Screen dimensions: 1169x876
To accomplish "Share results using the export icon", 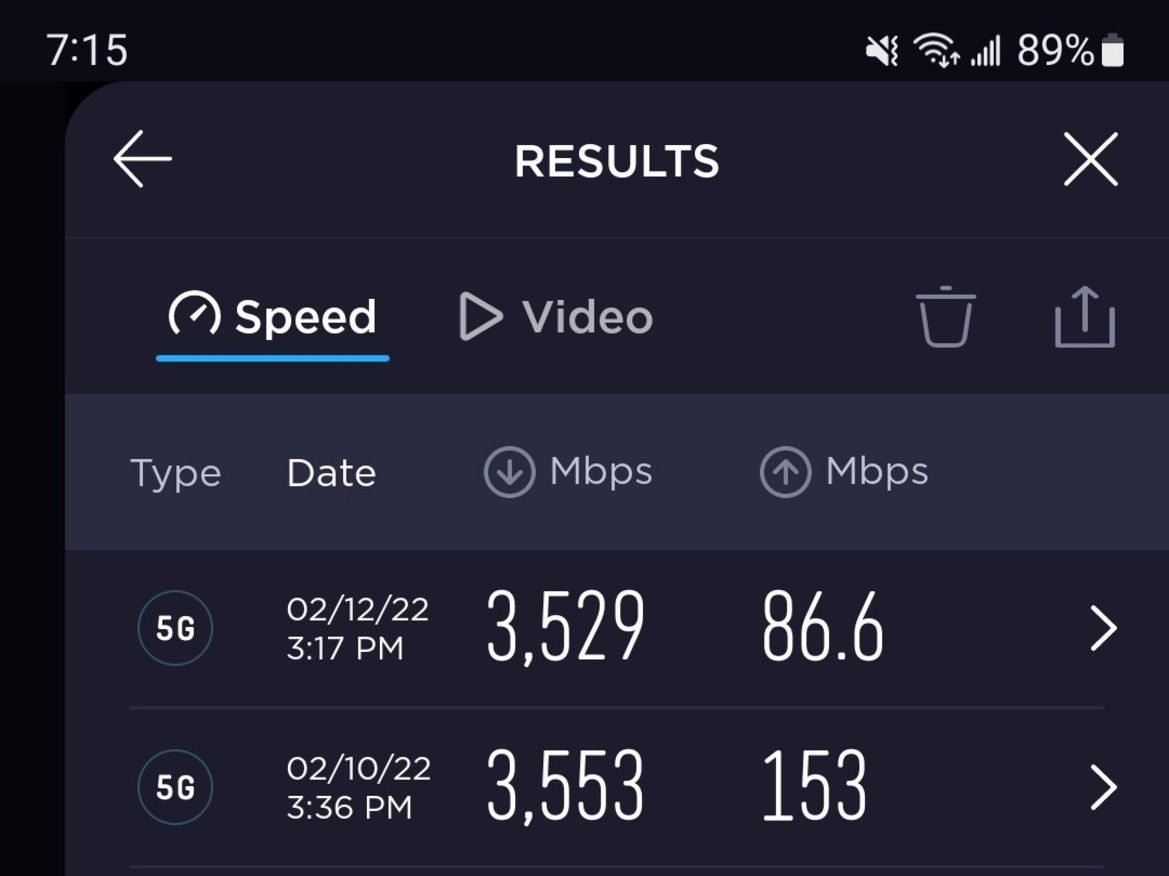I will tap(1085, 316).
